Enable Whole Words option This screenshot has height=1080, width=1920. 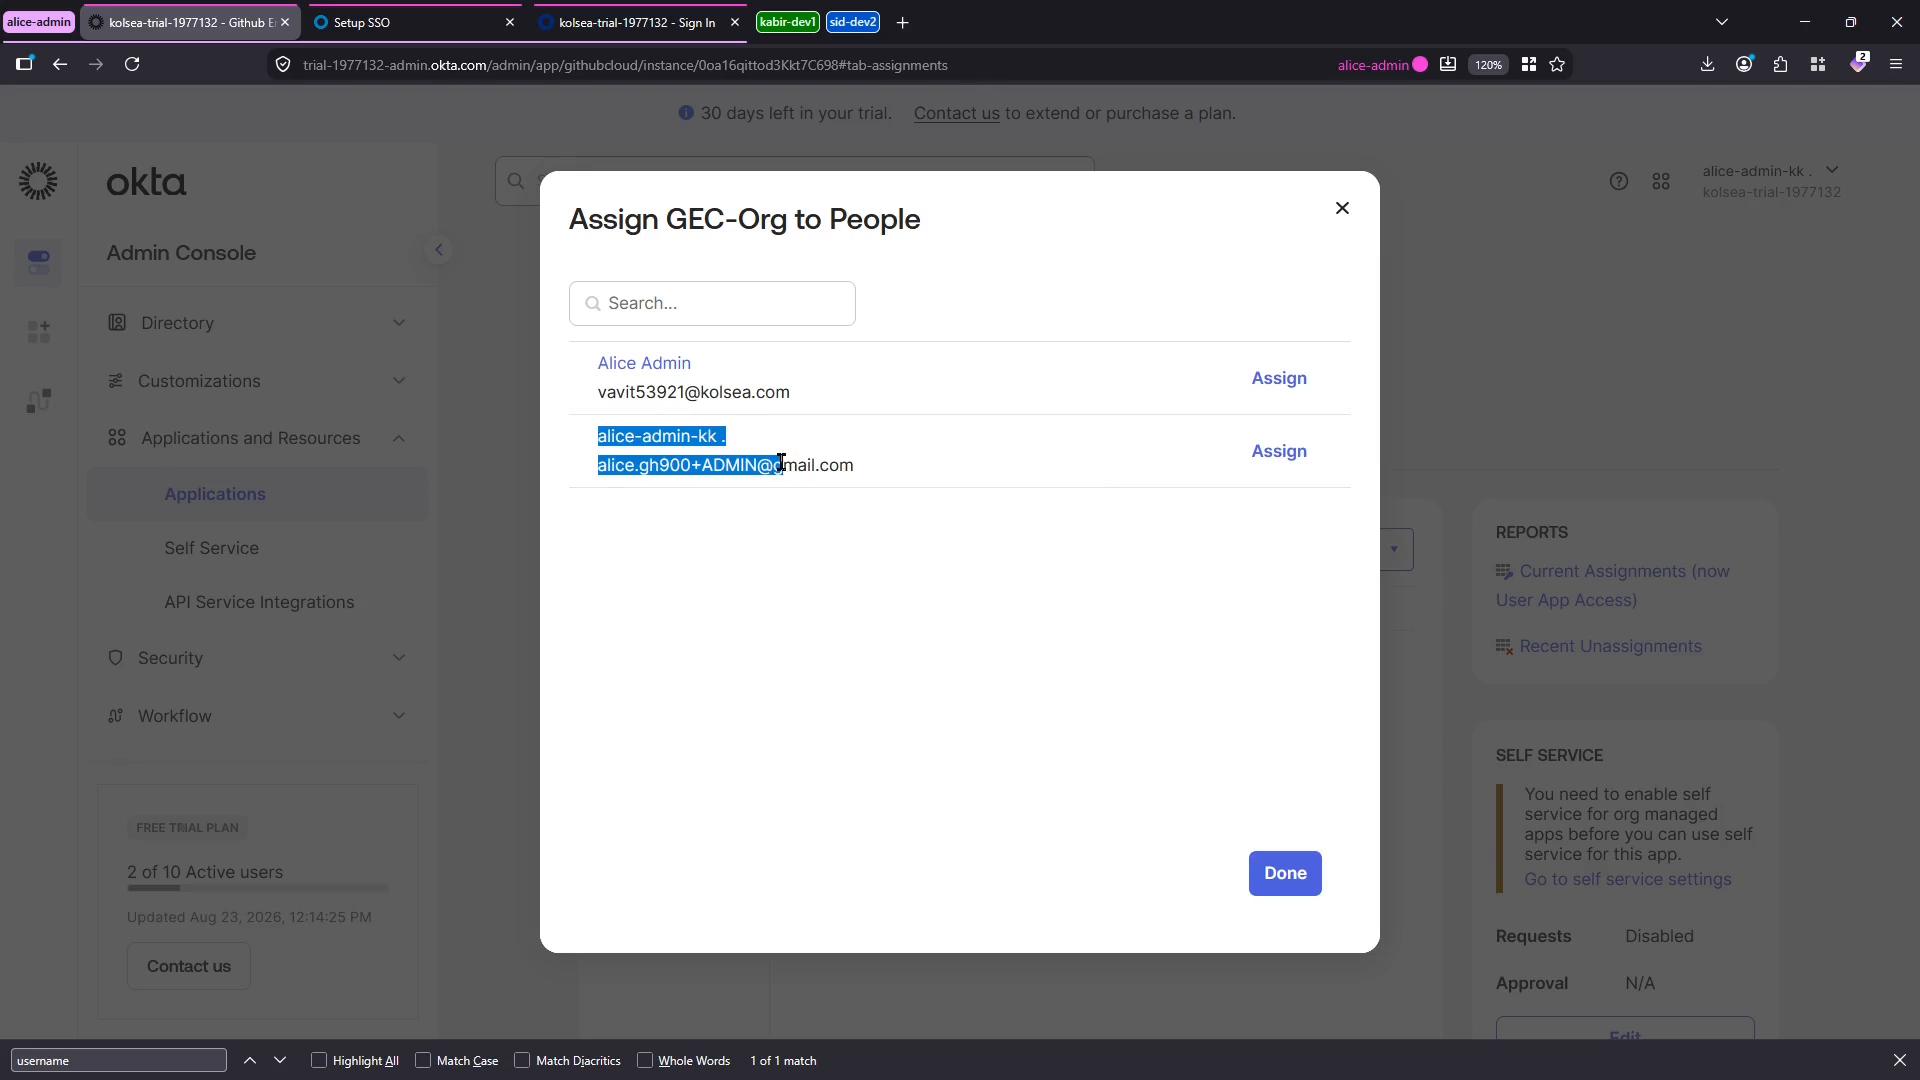[x=645, y=1060]
